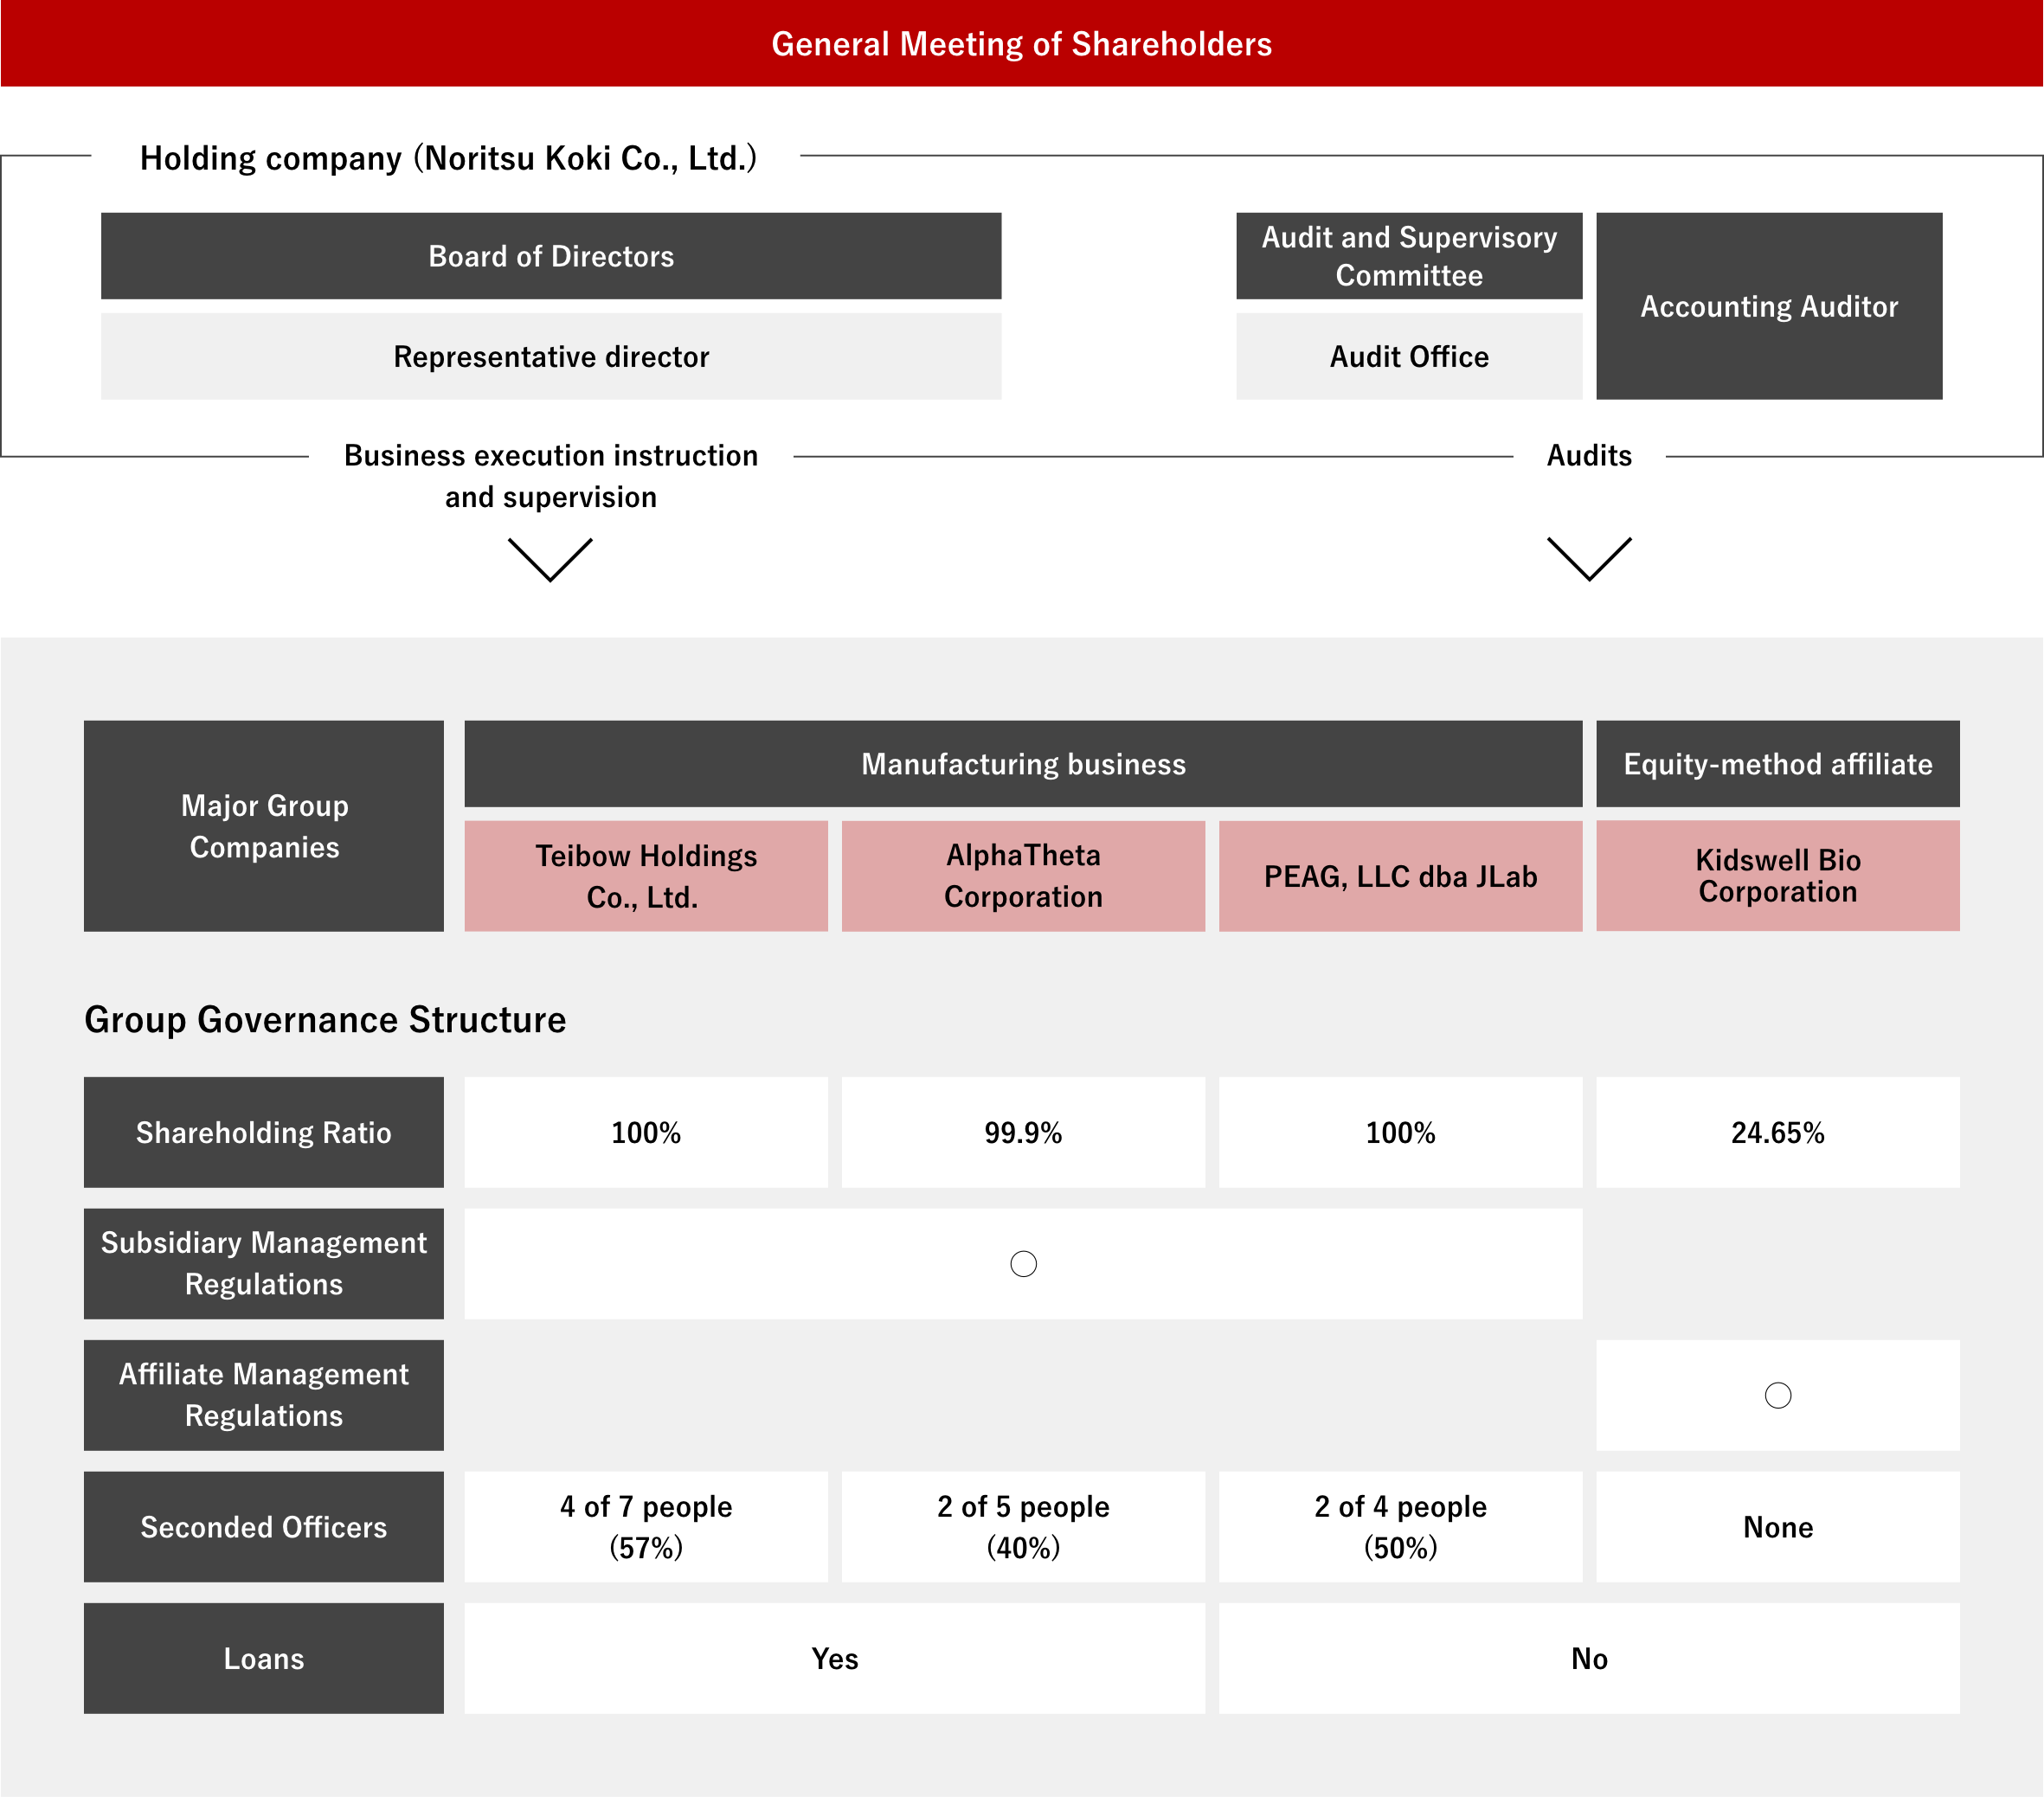Click the Board of Directors box
This screenshot has width=2044, height=1797.
[x=551, y=256]
